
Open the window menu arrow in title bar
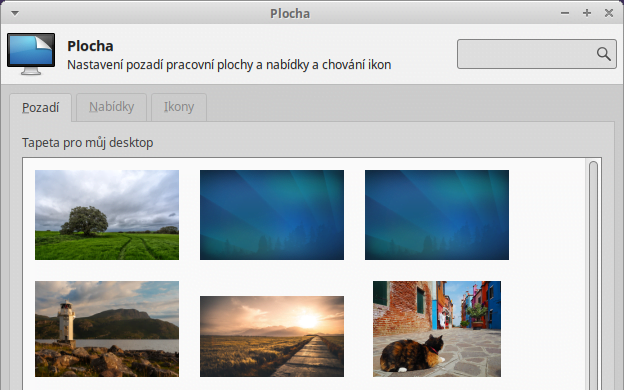coord(15,13)
